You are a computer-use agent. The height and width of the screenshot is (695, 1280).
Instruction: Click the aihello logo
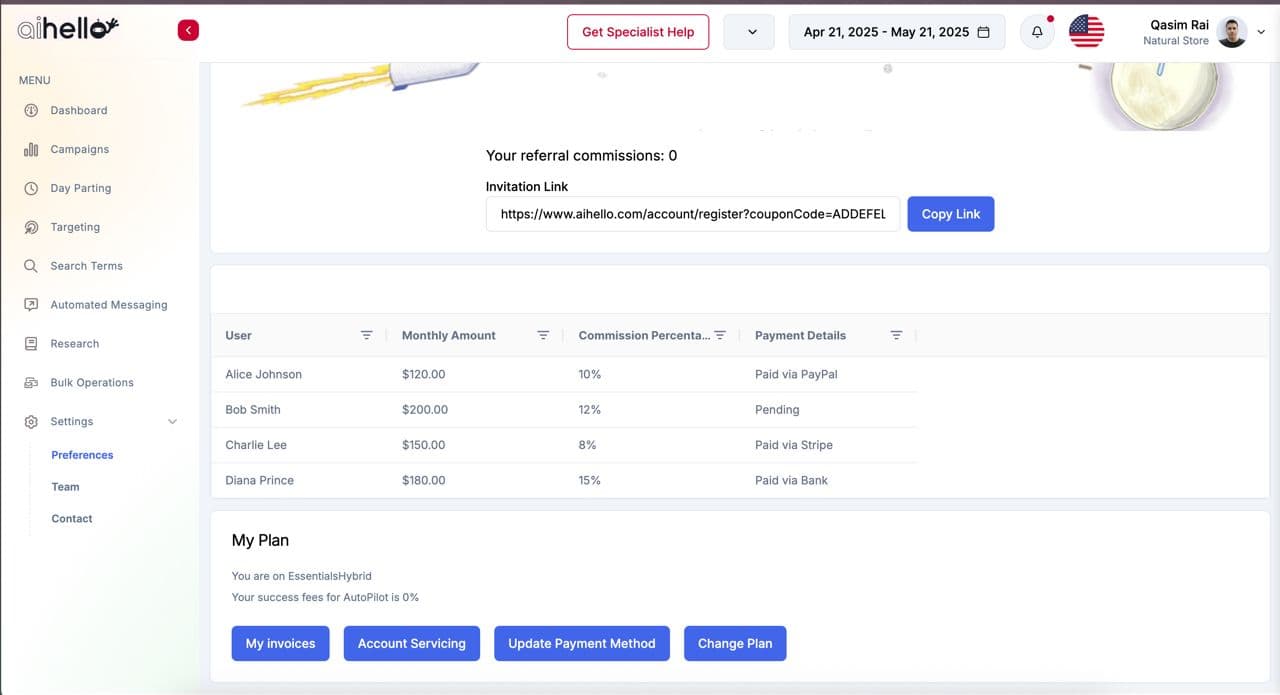68,30
